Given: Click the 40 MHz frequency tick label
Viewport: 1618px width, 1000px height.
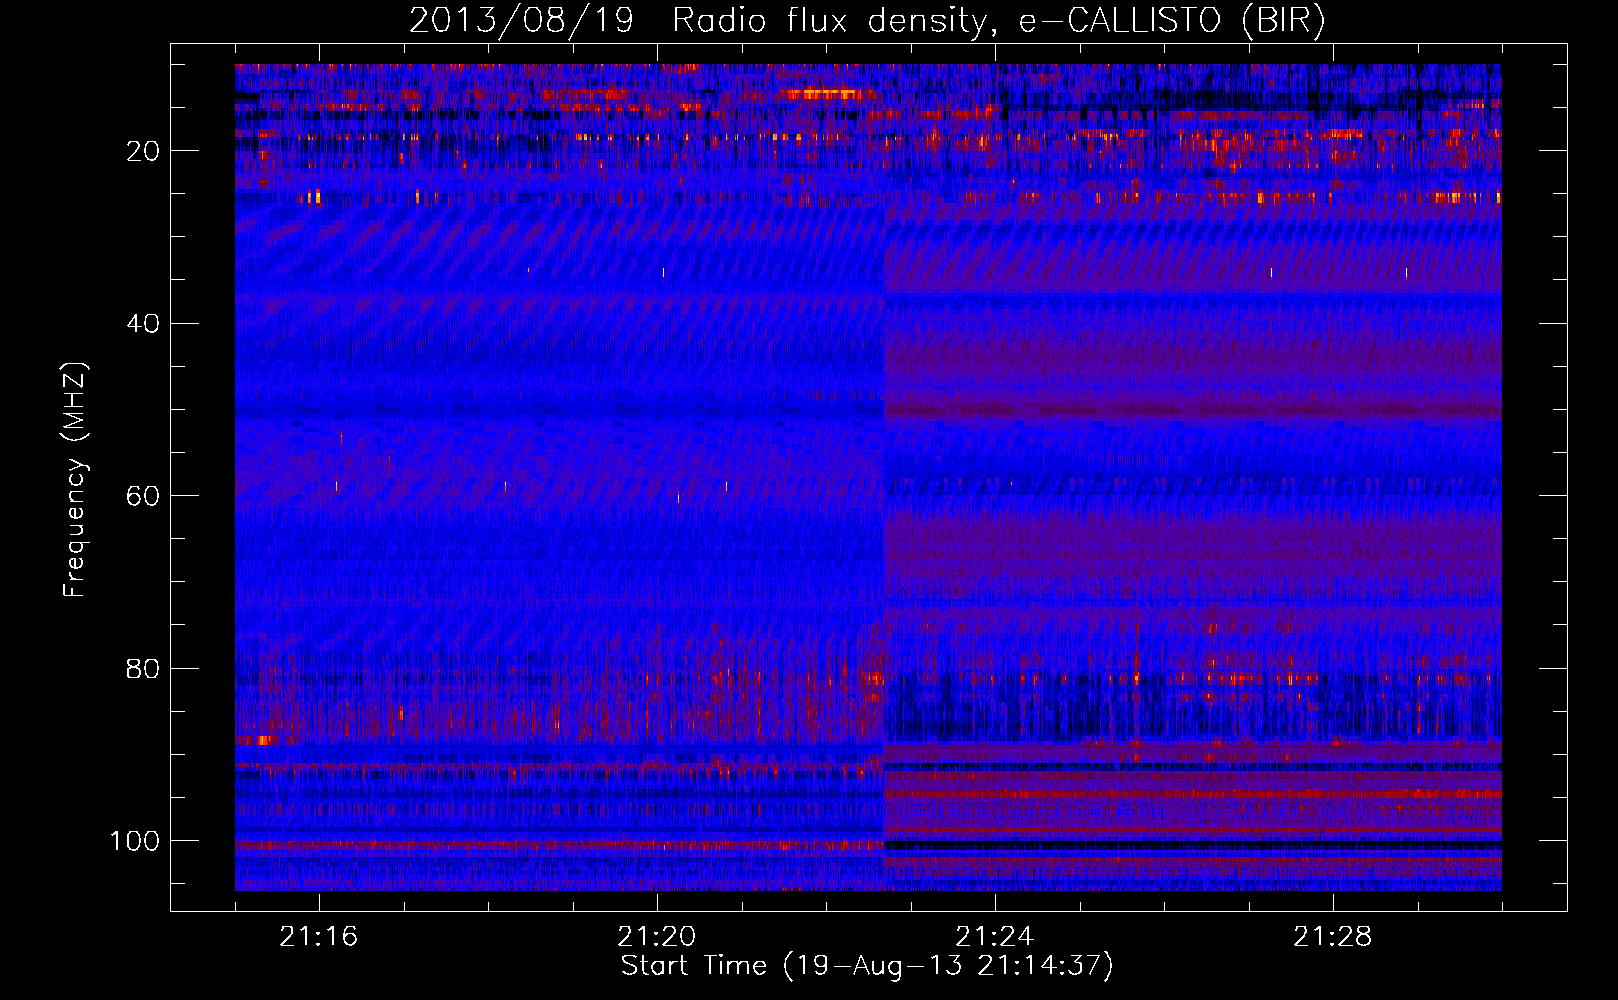Looking at the screenshot, I should (x=144, y=324).
